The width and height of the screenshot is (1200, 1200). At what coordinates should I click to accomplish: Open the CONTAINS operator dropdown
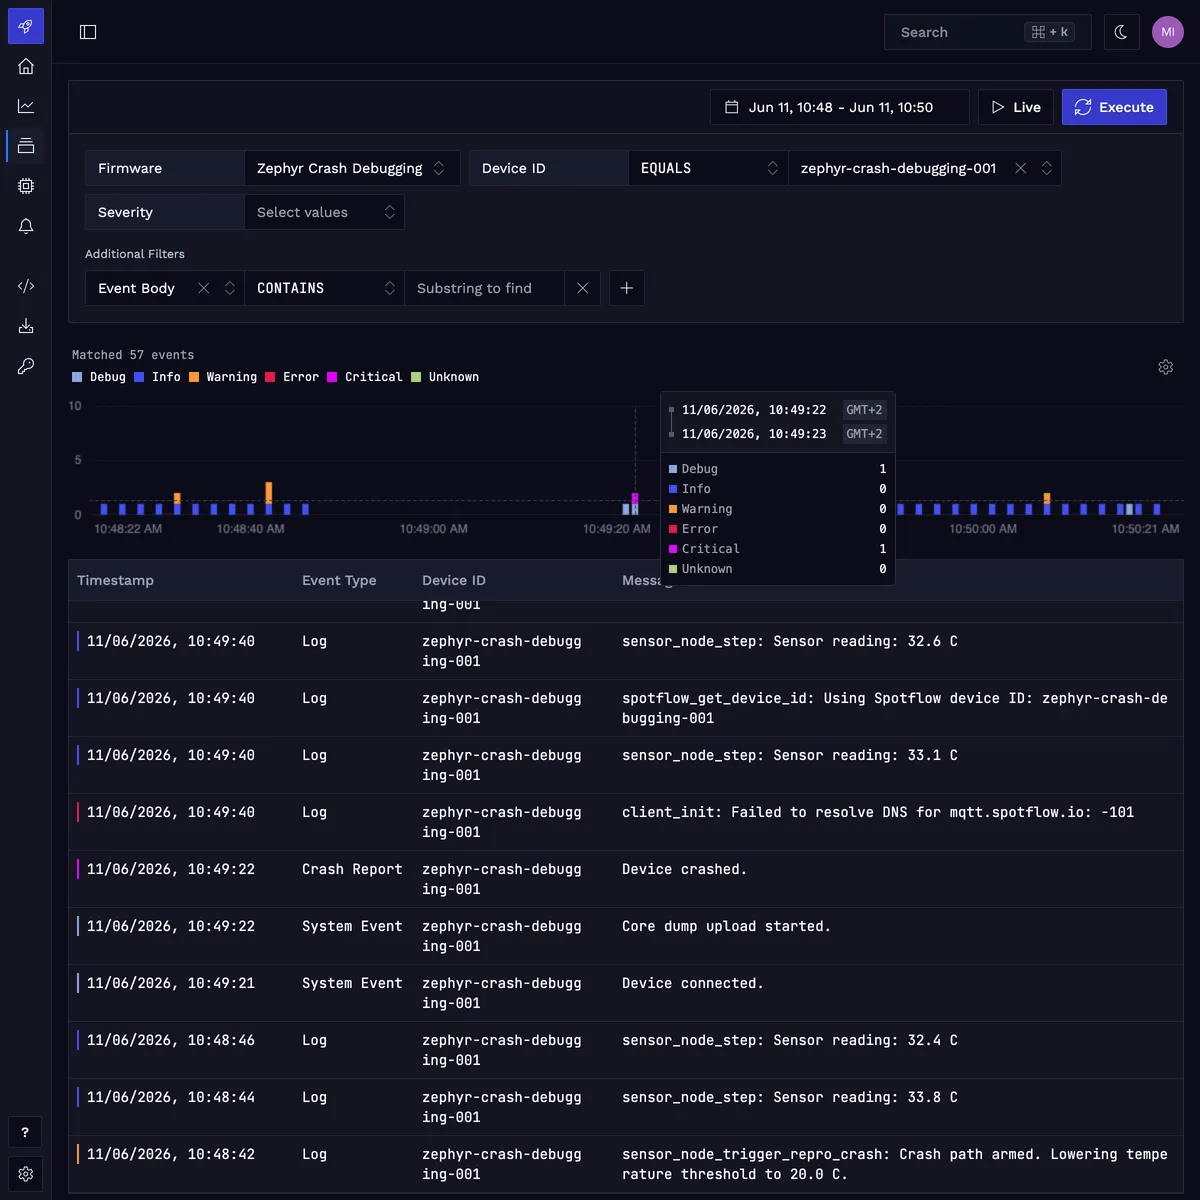tap(324, 288)
